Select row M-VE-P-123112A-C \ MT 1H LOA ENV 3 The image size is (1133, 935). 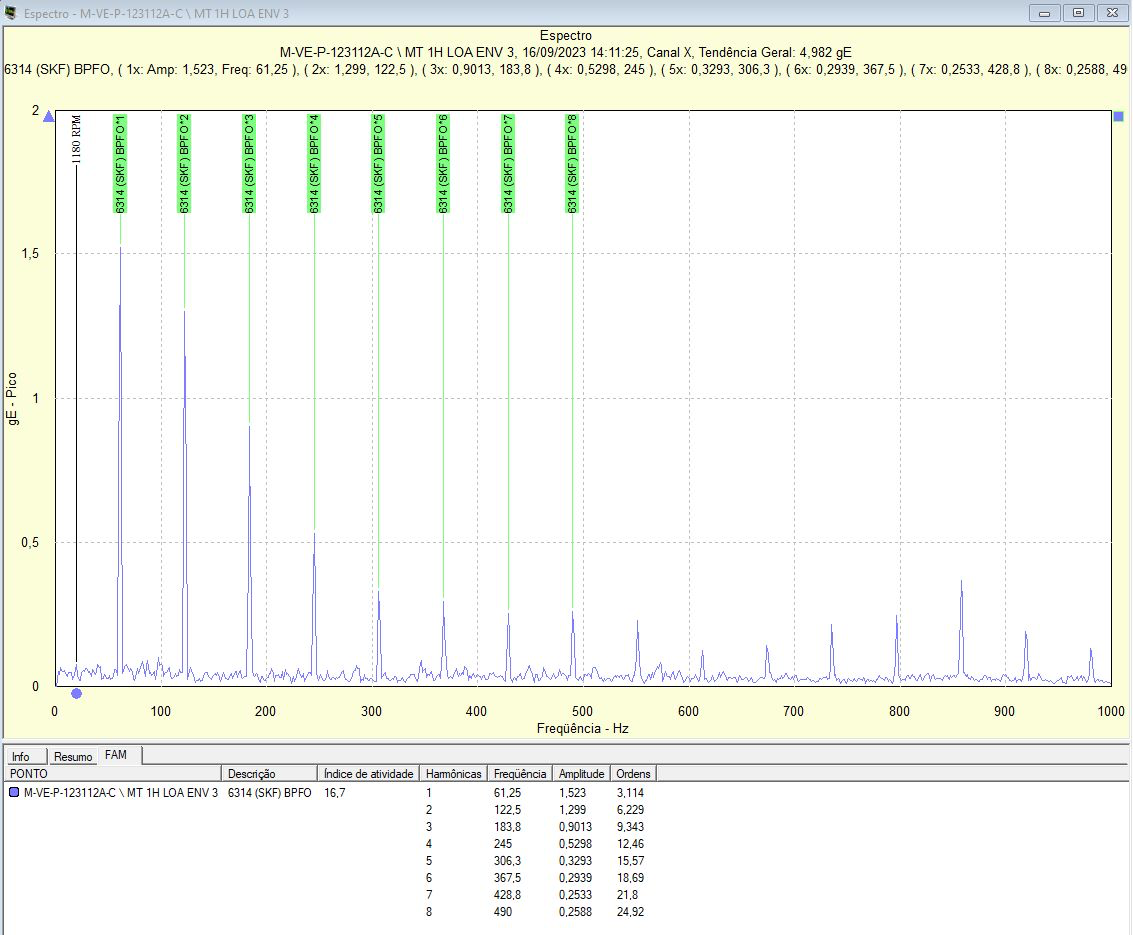[x=121, y=793]
